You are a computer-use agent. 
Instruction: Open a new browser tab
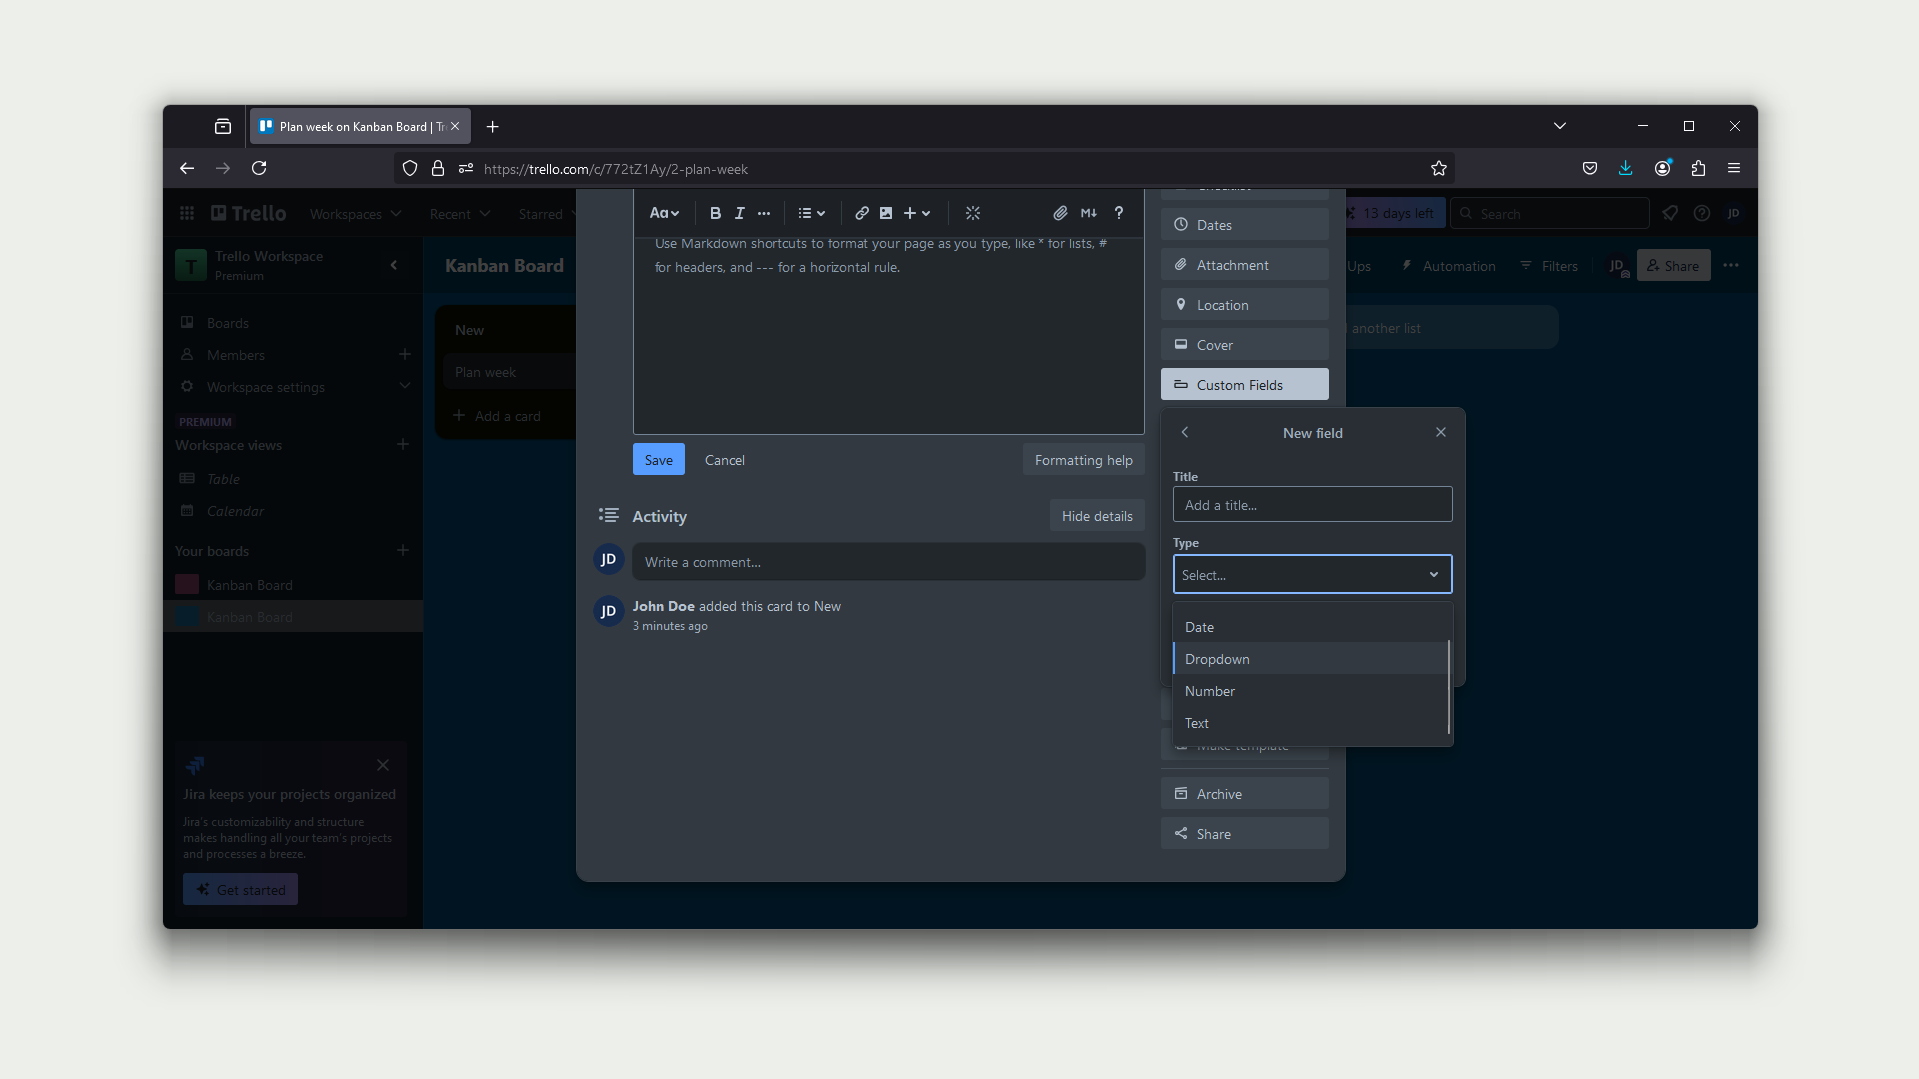point(492,127)
